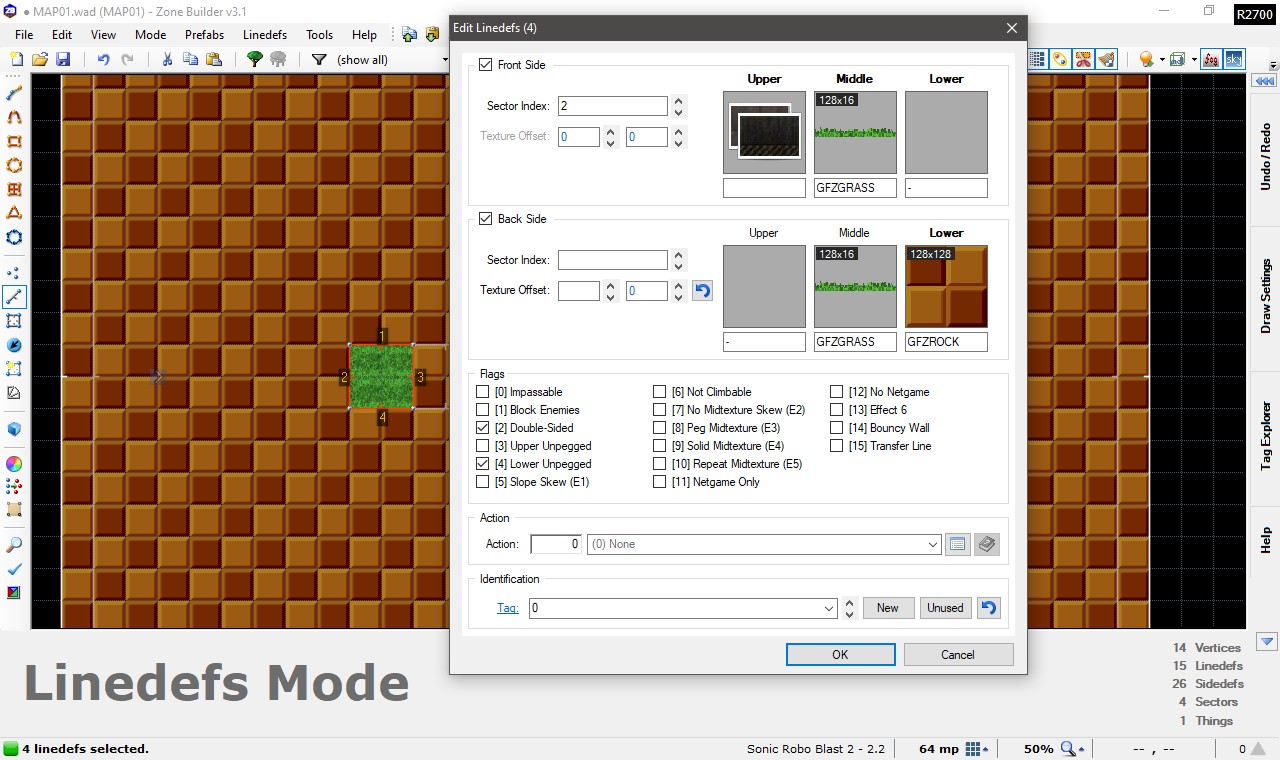Reset back side texture offset arrow
Viewport: 1280px width, 760px height.
[702, 291]
